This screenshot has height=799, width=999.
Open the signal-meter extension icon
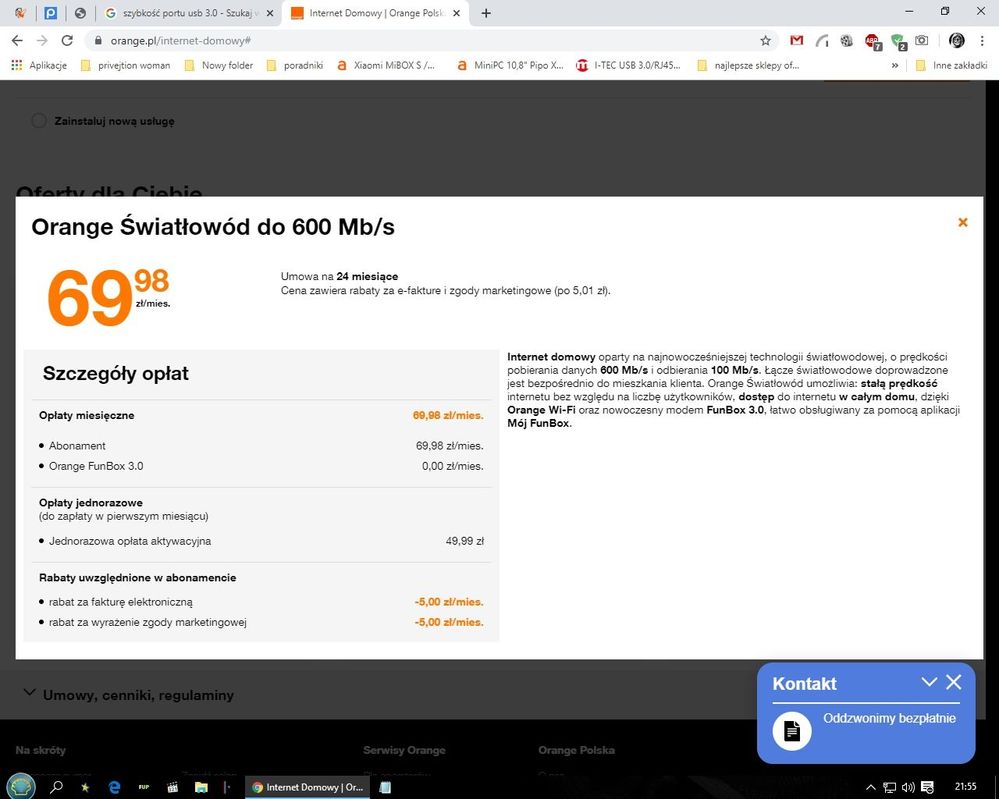point(822,41)
